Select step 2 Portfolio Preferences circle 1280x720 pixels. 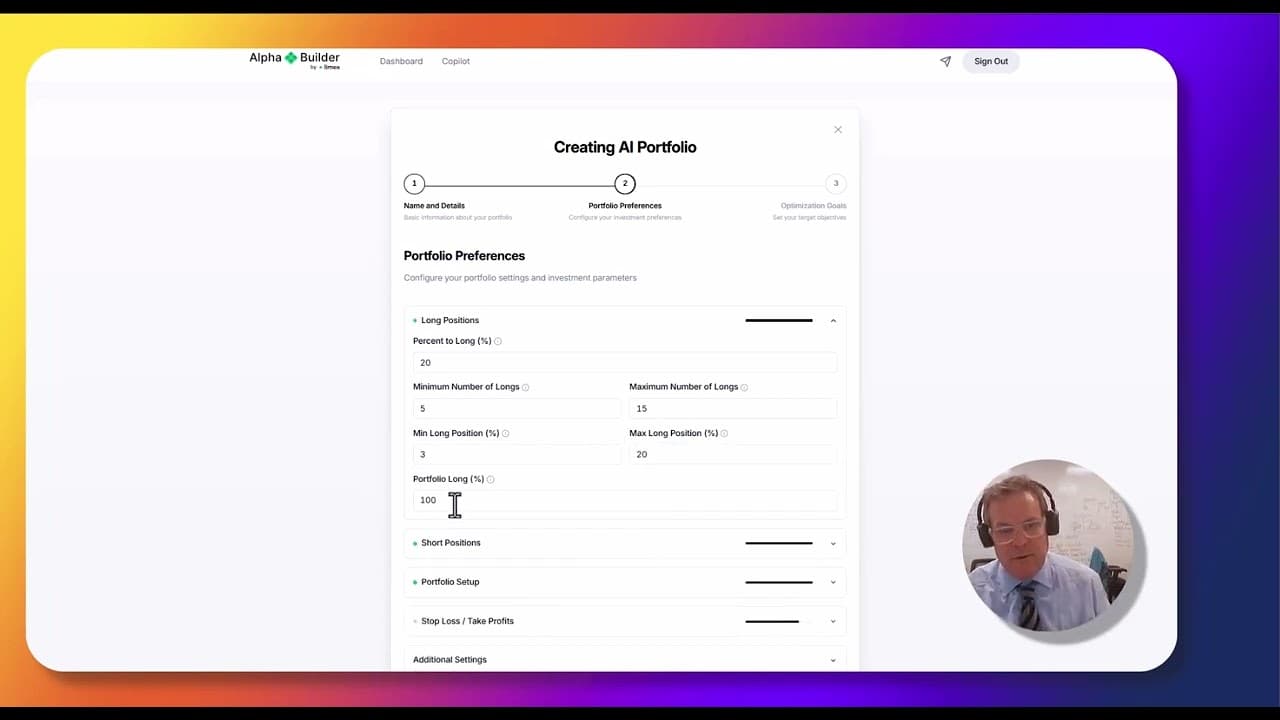625,183
